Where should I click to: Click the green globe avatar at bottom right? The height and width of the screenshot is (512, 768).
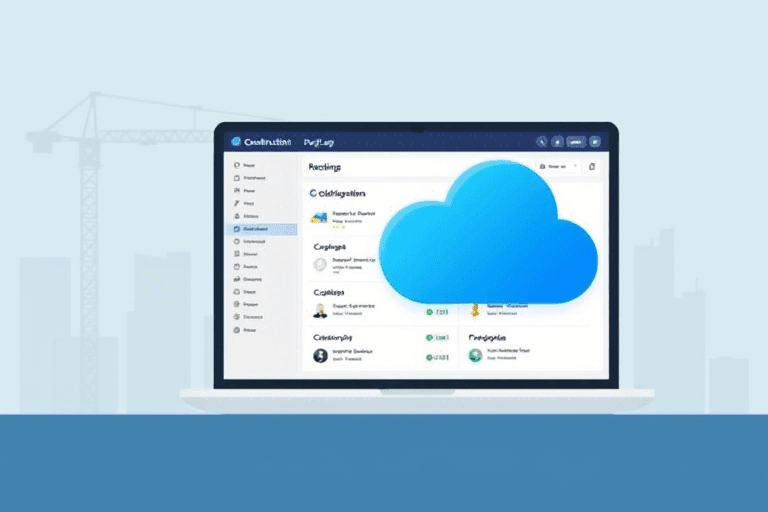pos(475,355)
